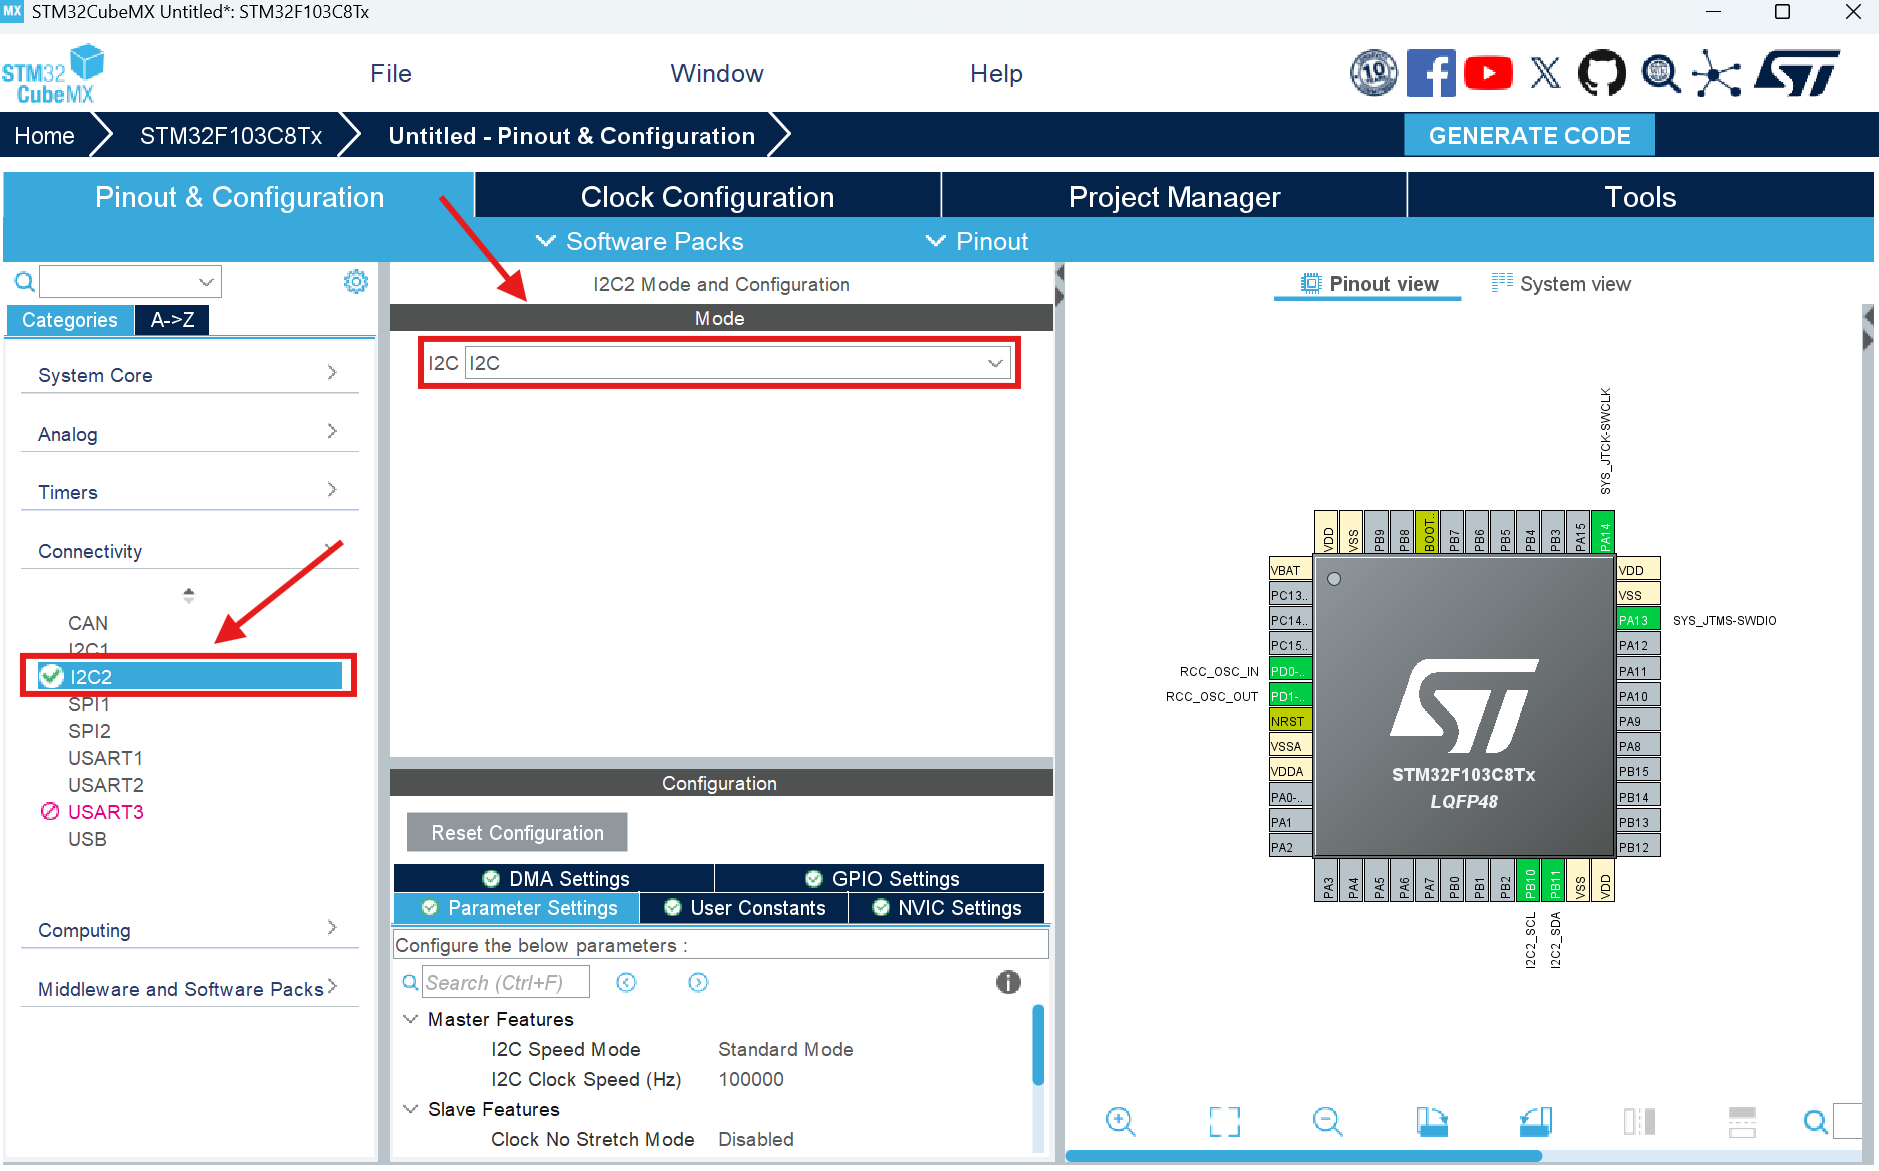1879x1171 pixels.
Task: Expand the Computing category
Action: [189, 930]
